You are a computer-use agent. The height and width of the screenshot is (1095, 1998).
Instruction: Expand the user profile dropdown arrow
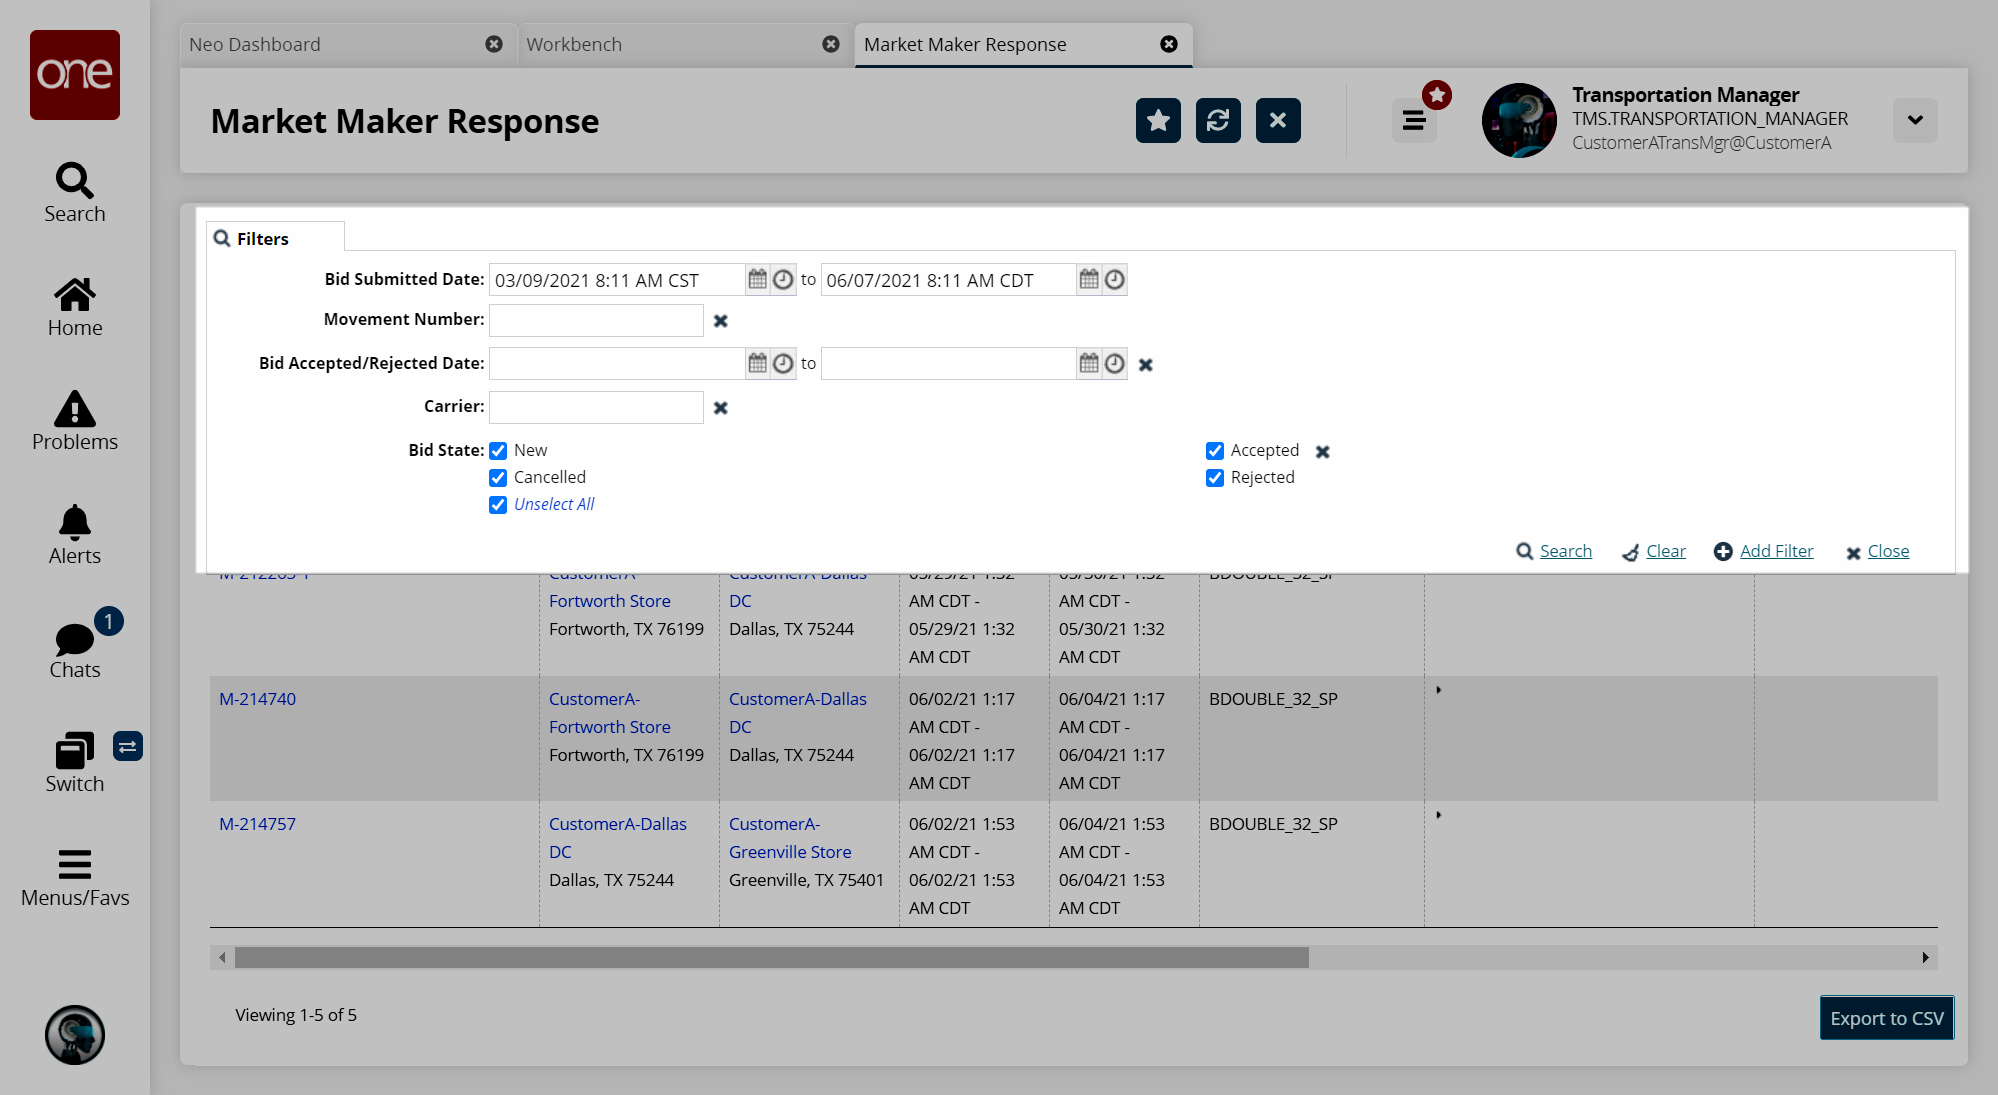point(1915,121)
